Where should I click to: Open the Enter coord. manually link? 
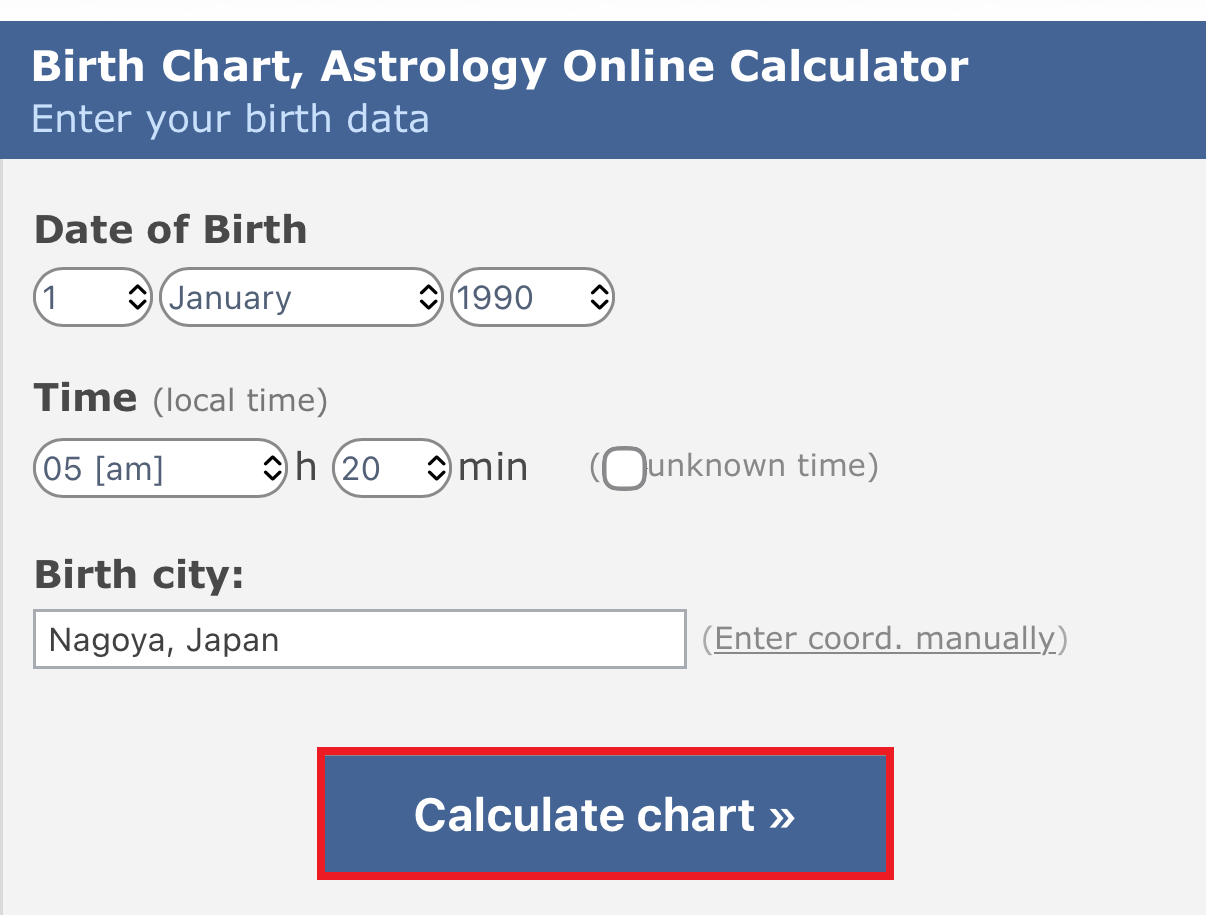[x=885, y=638]
